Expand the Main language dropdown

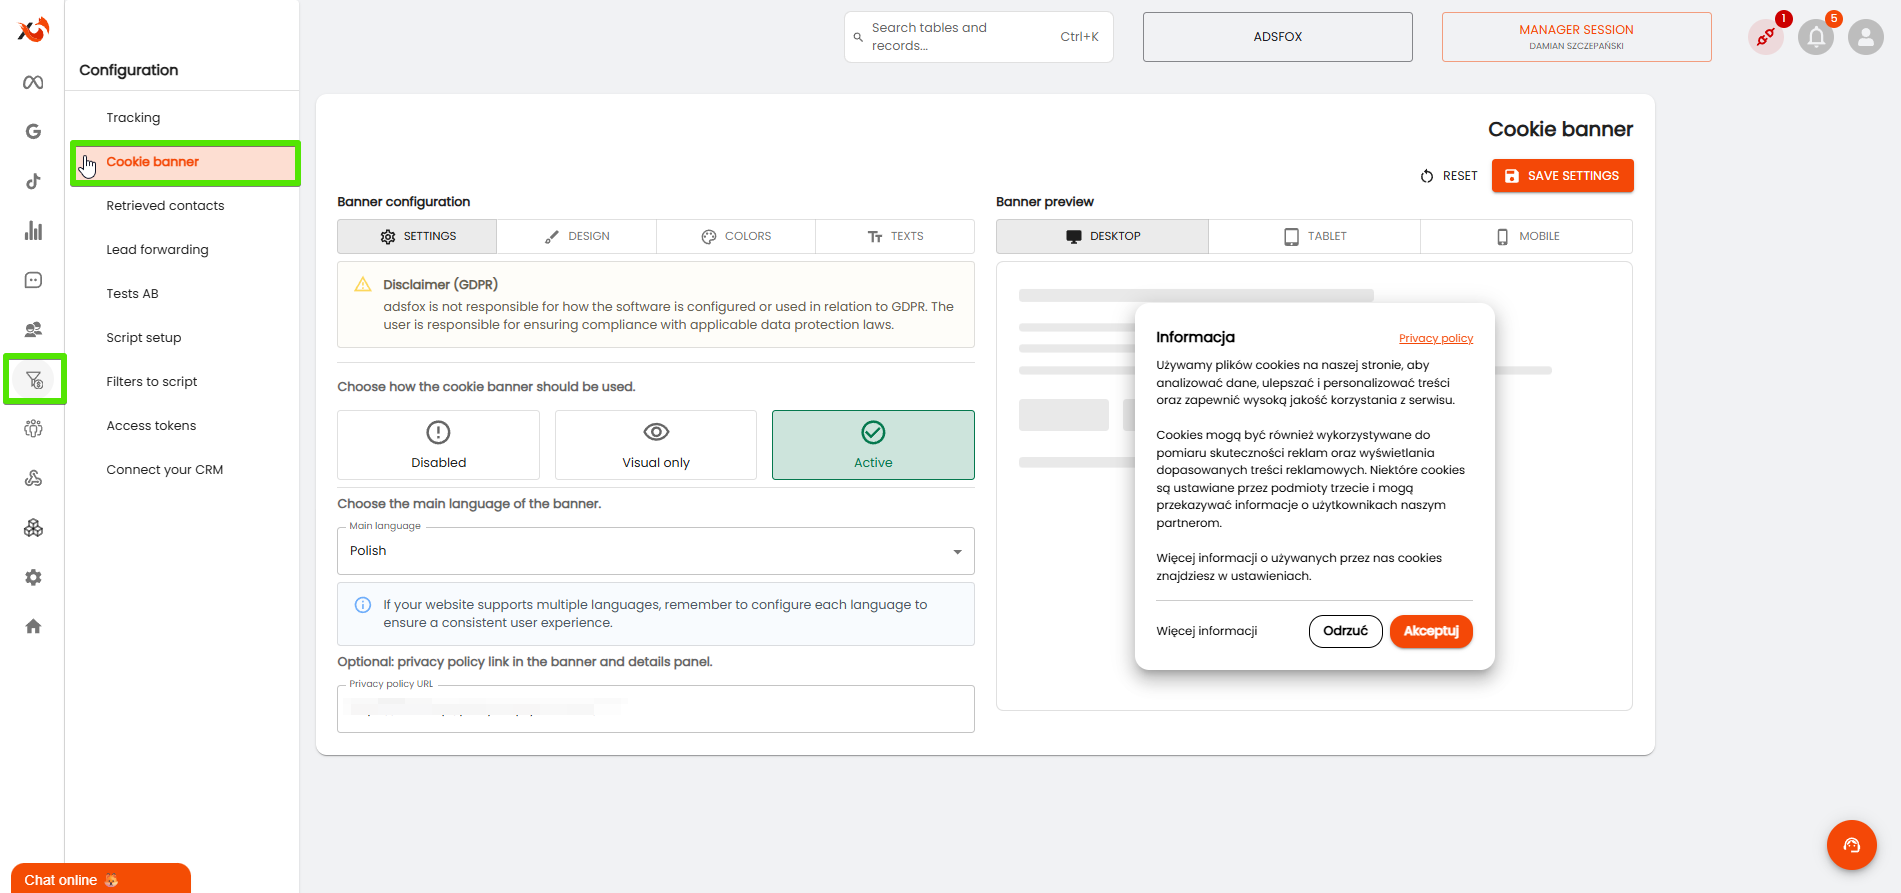click(x=656, y=551)
